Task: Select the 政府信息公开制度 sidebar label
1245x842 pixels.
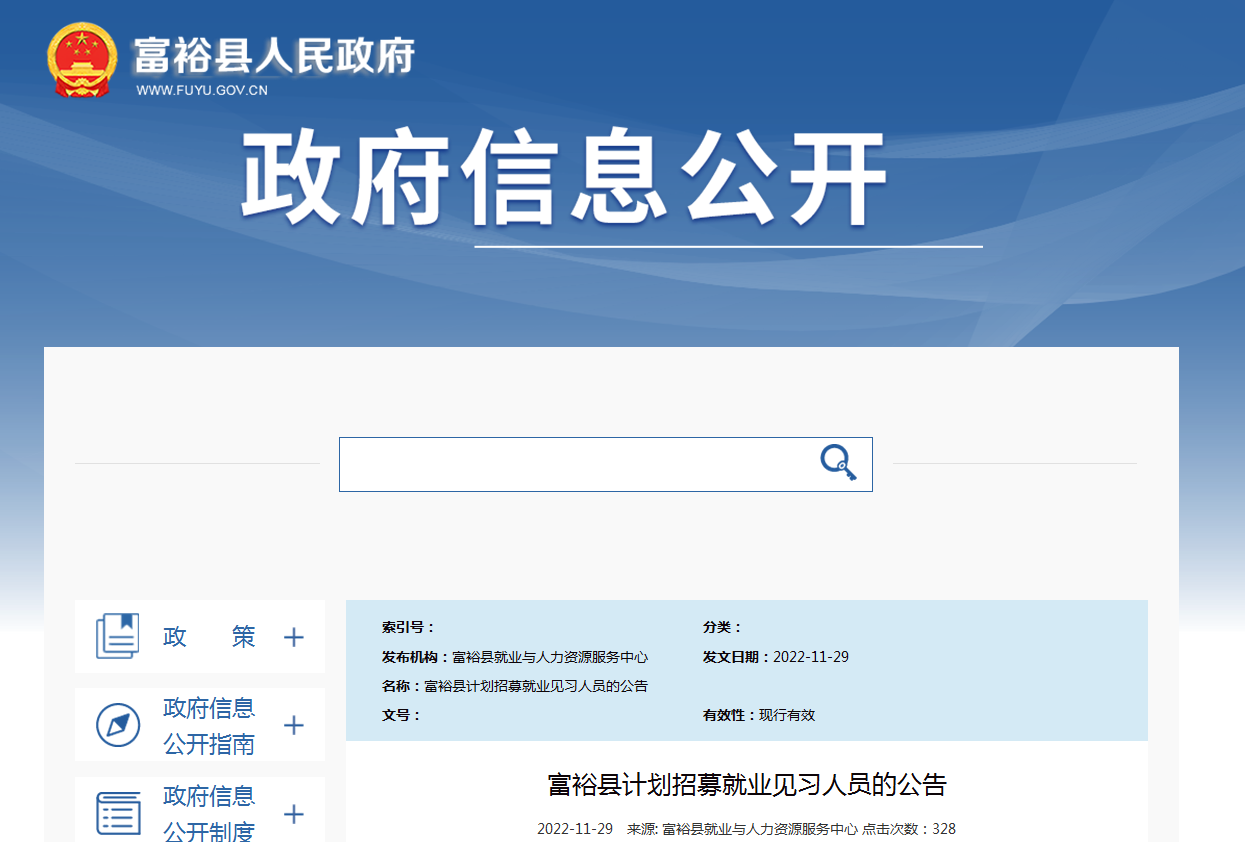Action: 209,814
